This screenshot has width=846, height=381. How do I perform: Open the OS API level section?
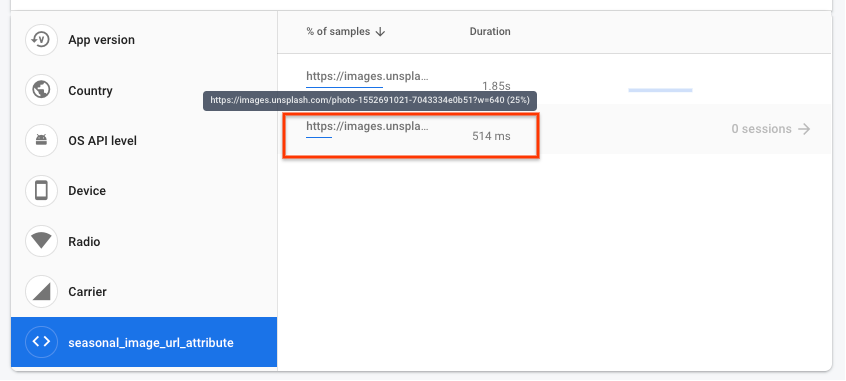pos(144,140)
